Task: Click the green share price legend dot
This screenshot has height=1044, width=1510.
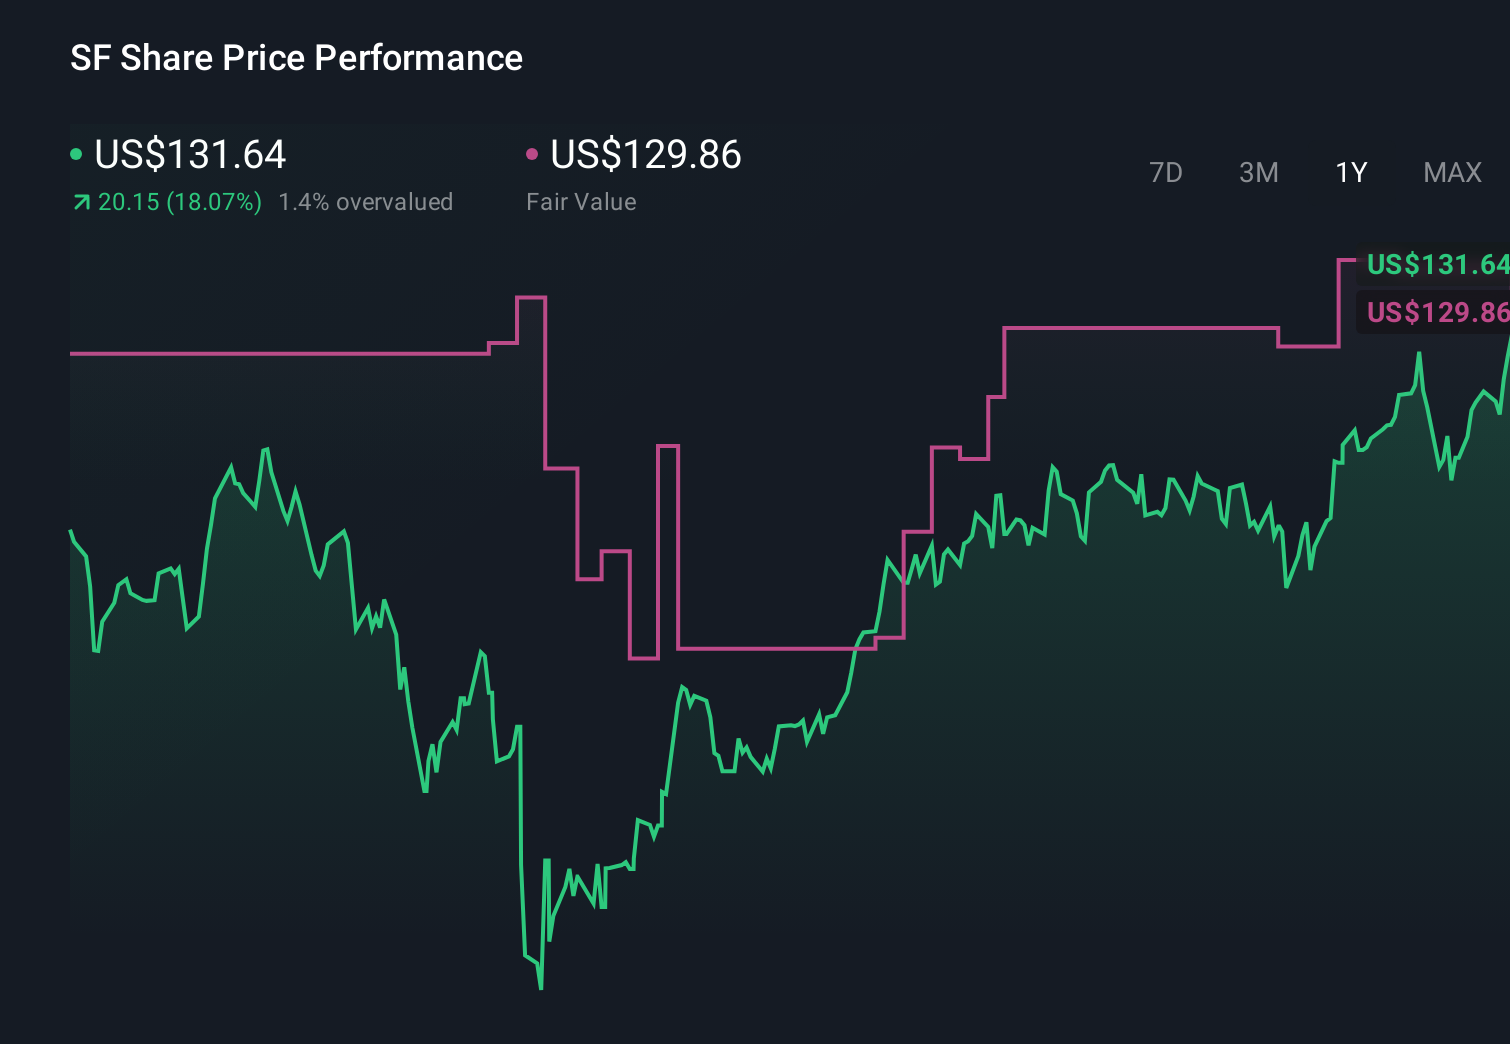Action: tap(76, 153)
